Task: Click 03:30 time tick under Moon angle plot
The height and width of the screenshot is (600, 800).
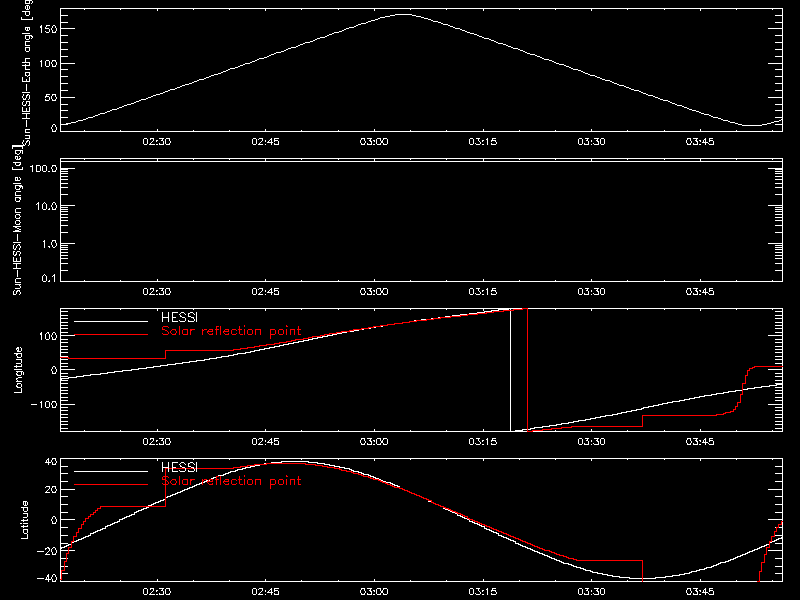Action: [x=591, y=291]
